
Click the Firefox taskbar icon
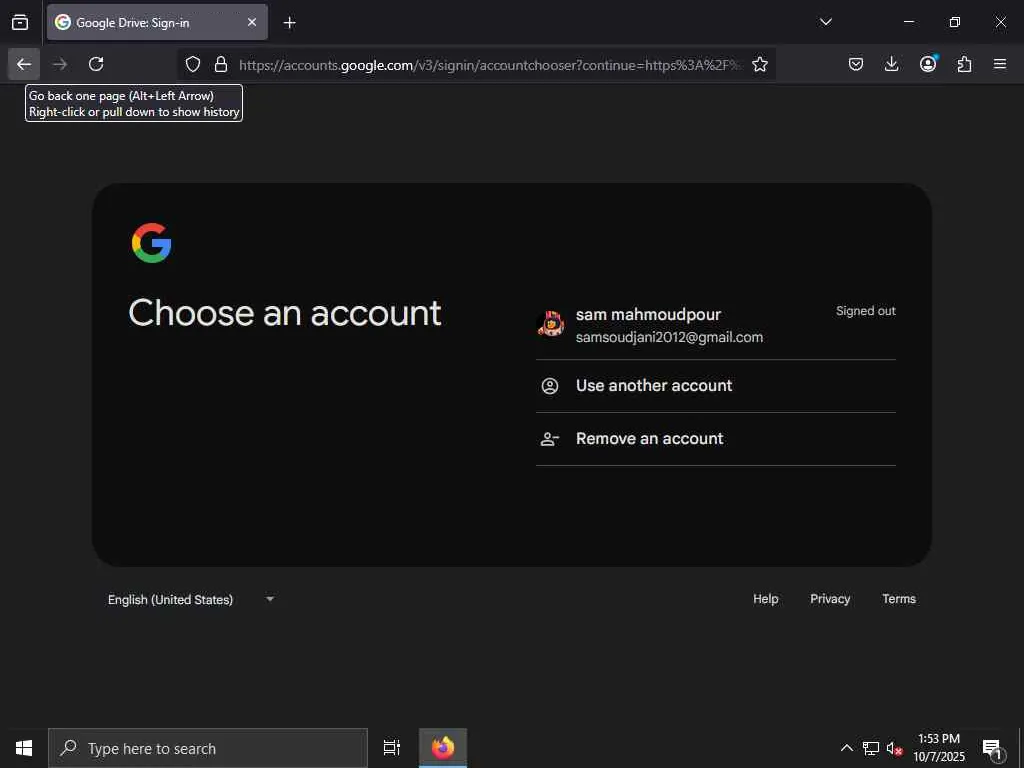[443, 748]
